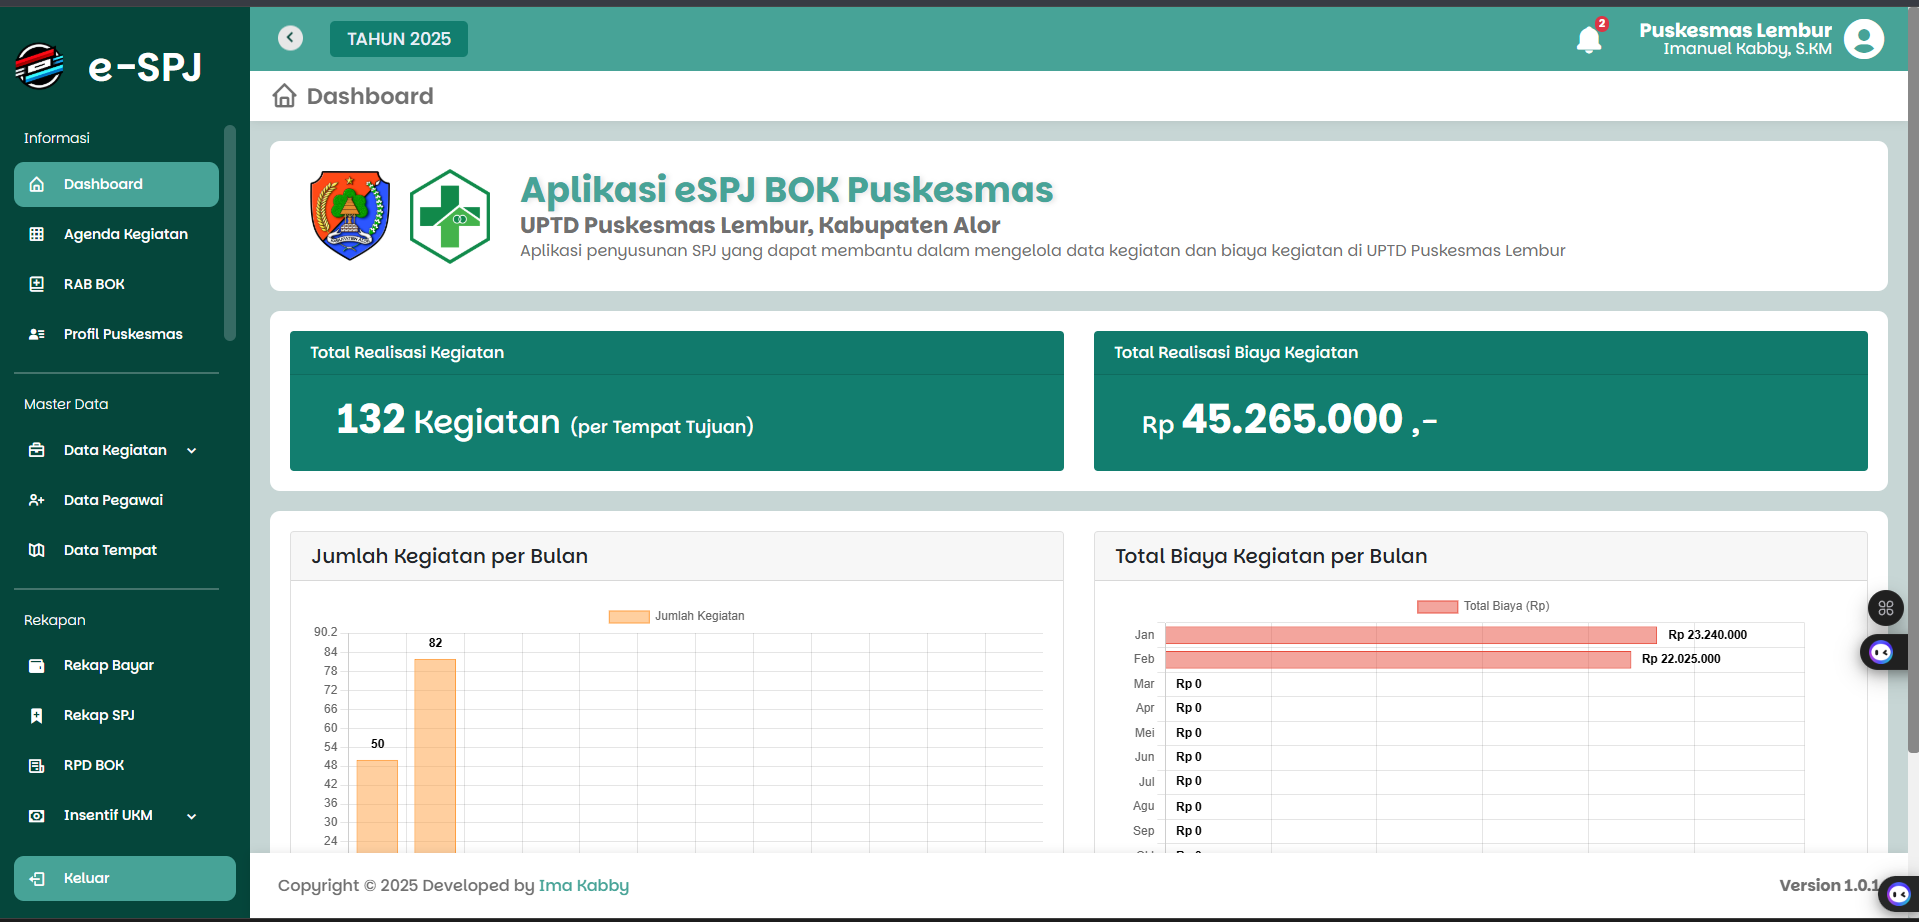The image size is (1919, 922).
Task: Go to Dashboard menu item
Action: 116,184
